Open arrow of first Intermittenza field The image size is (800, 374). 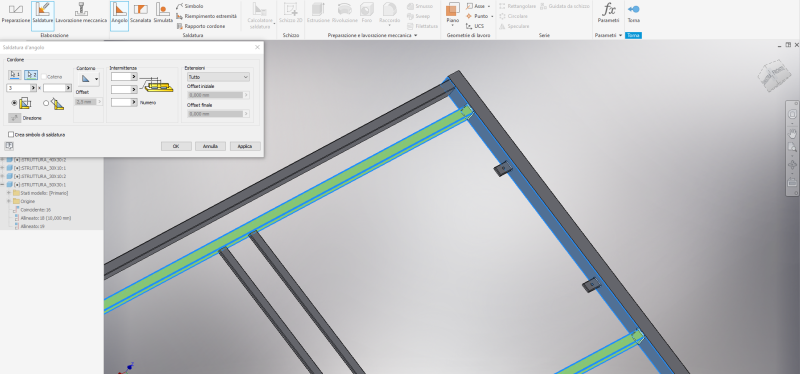tap(134, 76)
